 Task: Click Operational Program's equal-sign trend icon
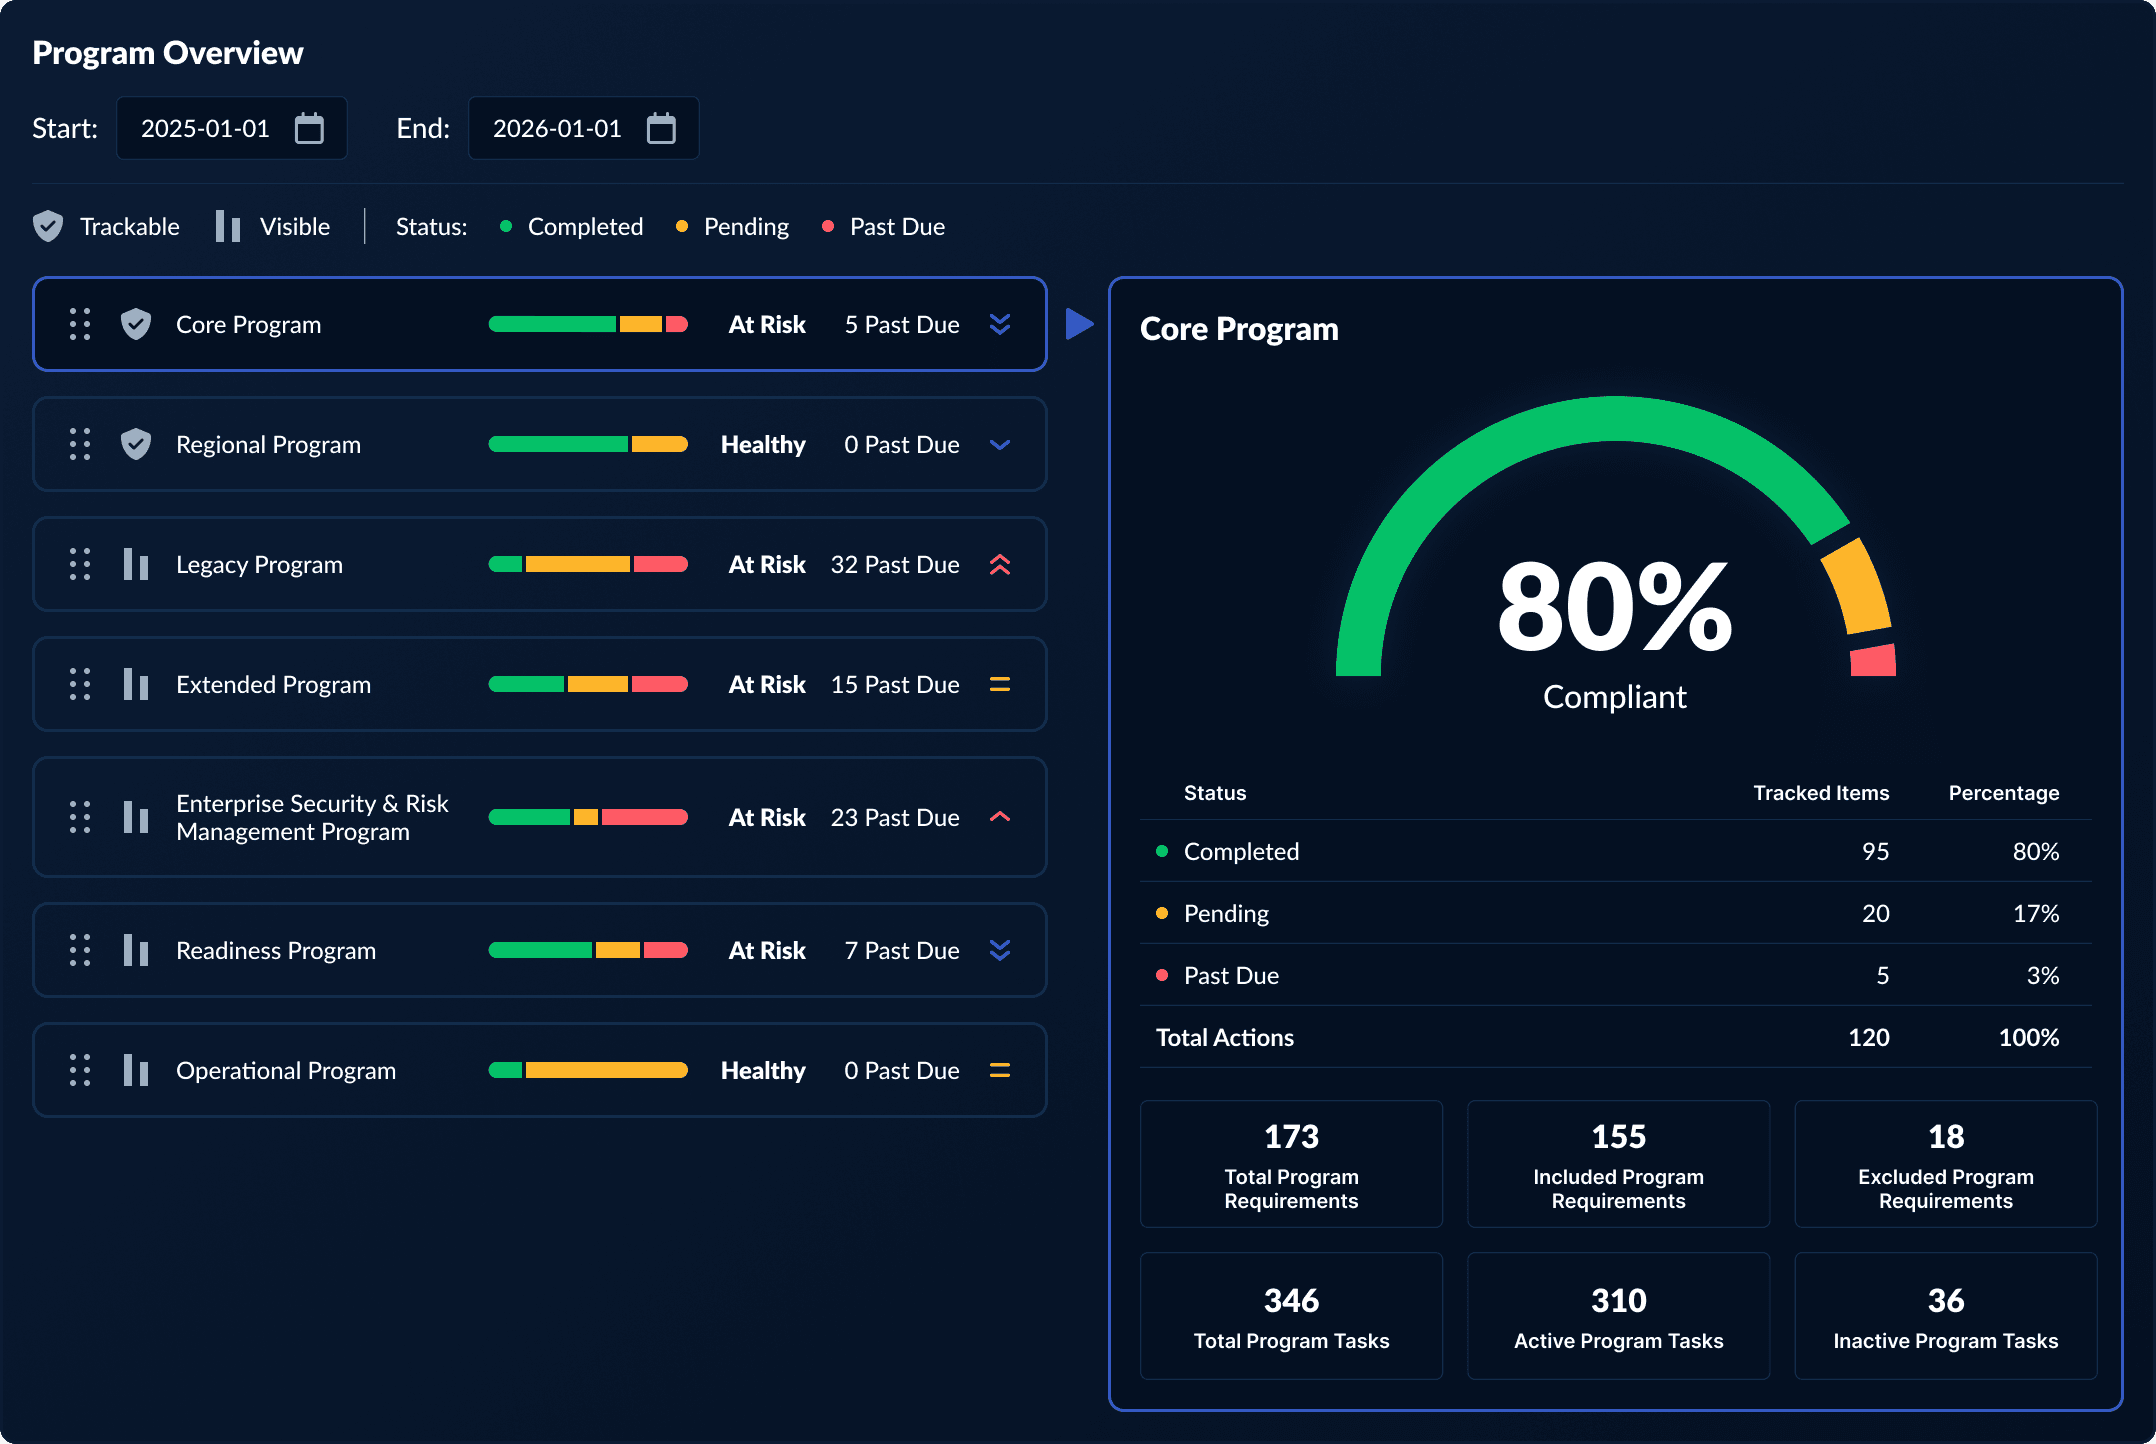pos(999,1070)
